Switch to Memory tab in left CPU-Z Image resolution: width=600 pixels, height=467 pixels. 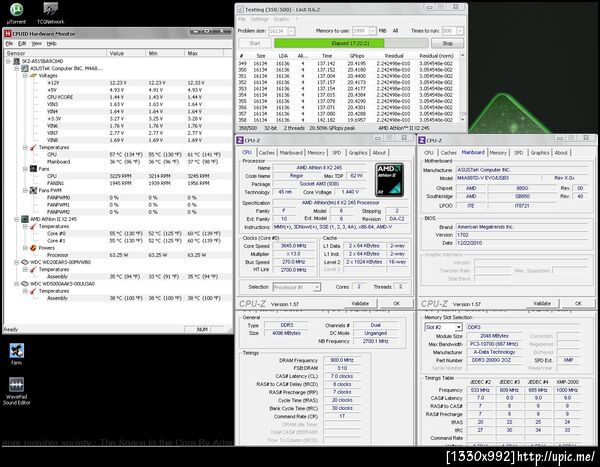pos(316,153)
